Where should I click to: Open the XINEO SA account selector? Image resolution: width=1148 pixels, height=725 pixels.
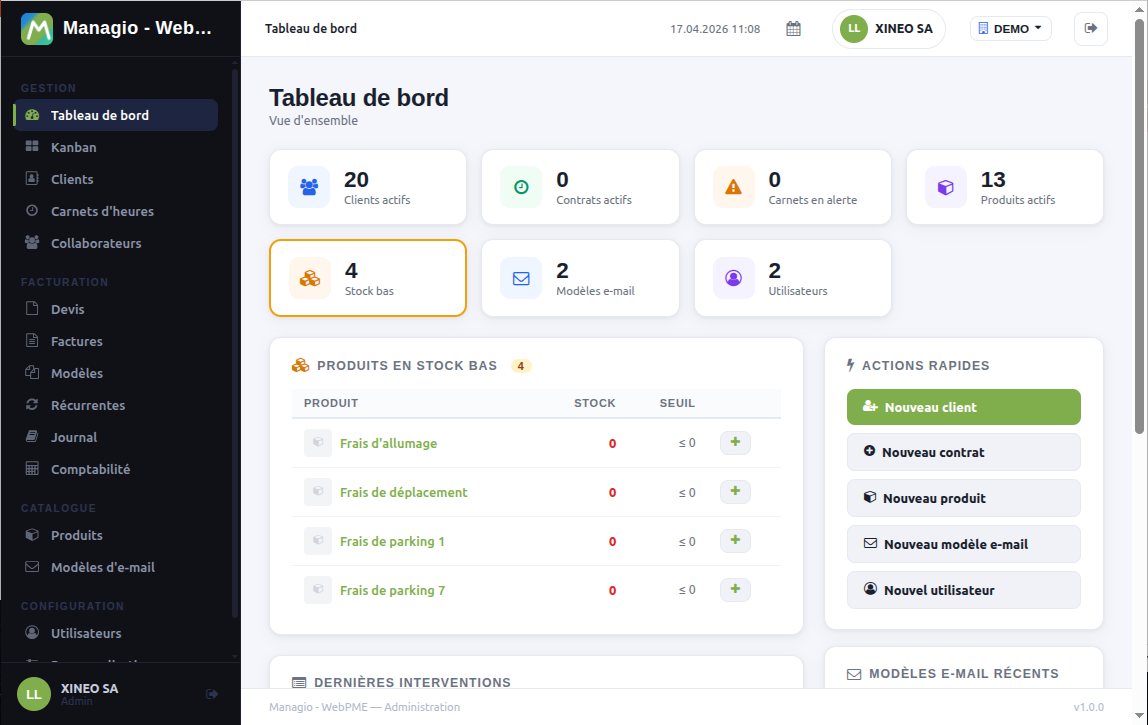(x=888, y=29)
